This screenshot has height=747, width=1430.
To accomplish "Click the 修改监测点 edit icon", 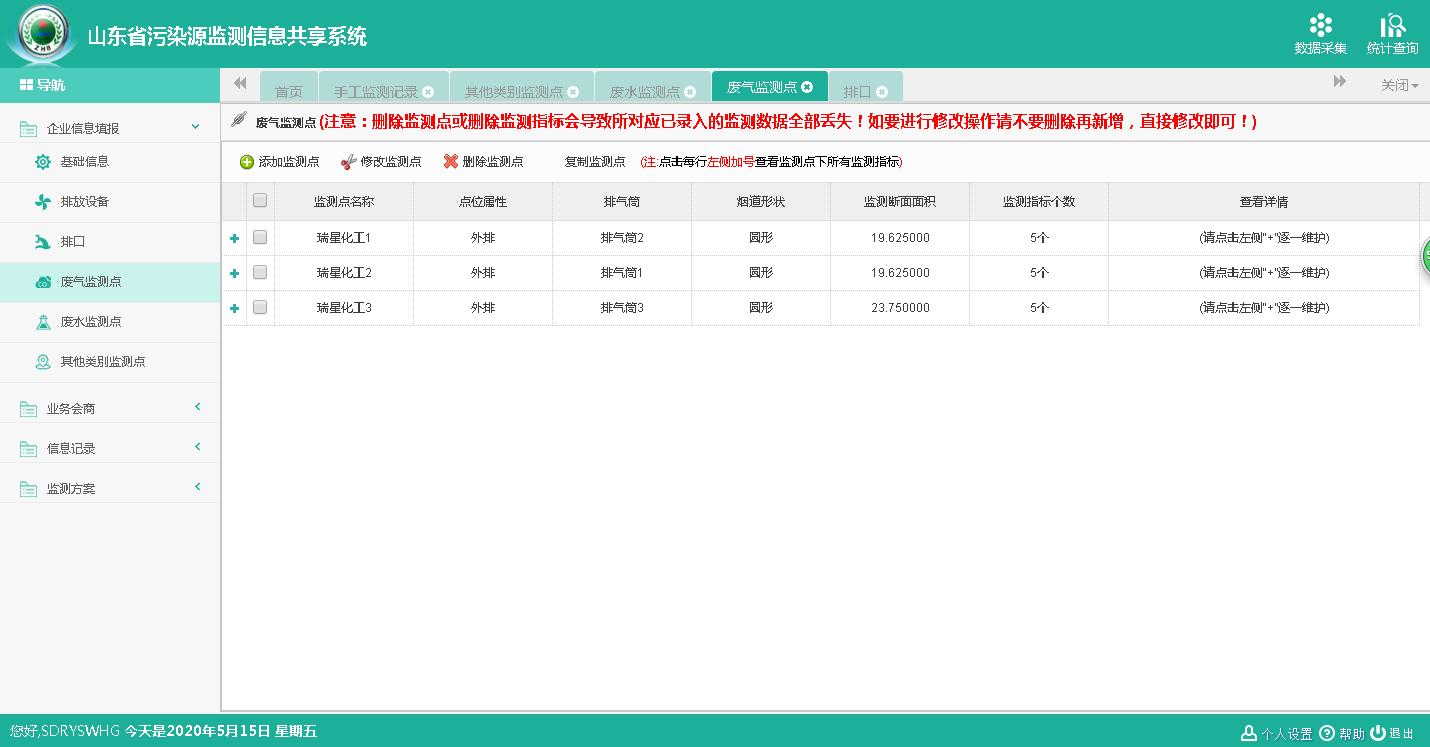I will 348,162.
